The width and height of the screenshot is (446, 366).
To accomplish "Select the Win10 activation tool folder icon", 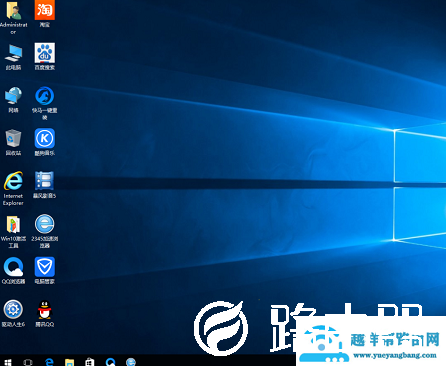I will [x=13, y=224].
